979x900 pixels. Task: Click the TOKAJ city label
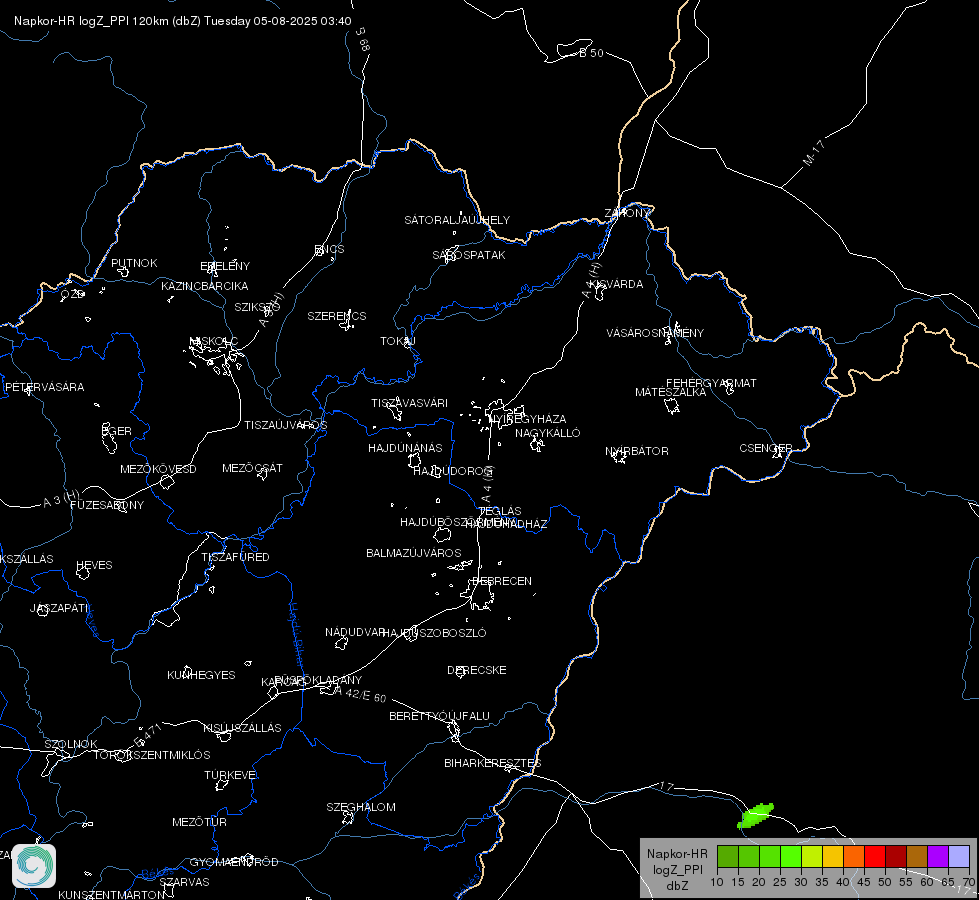click(x=398, y=341)
